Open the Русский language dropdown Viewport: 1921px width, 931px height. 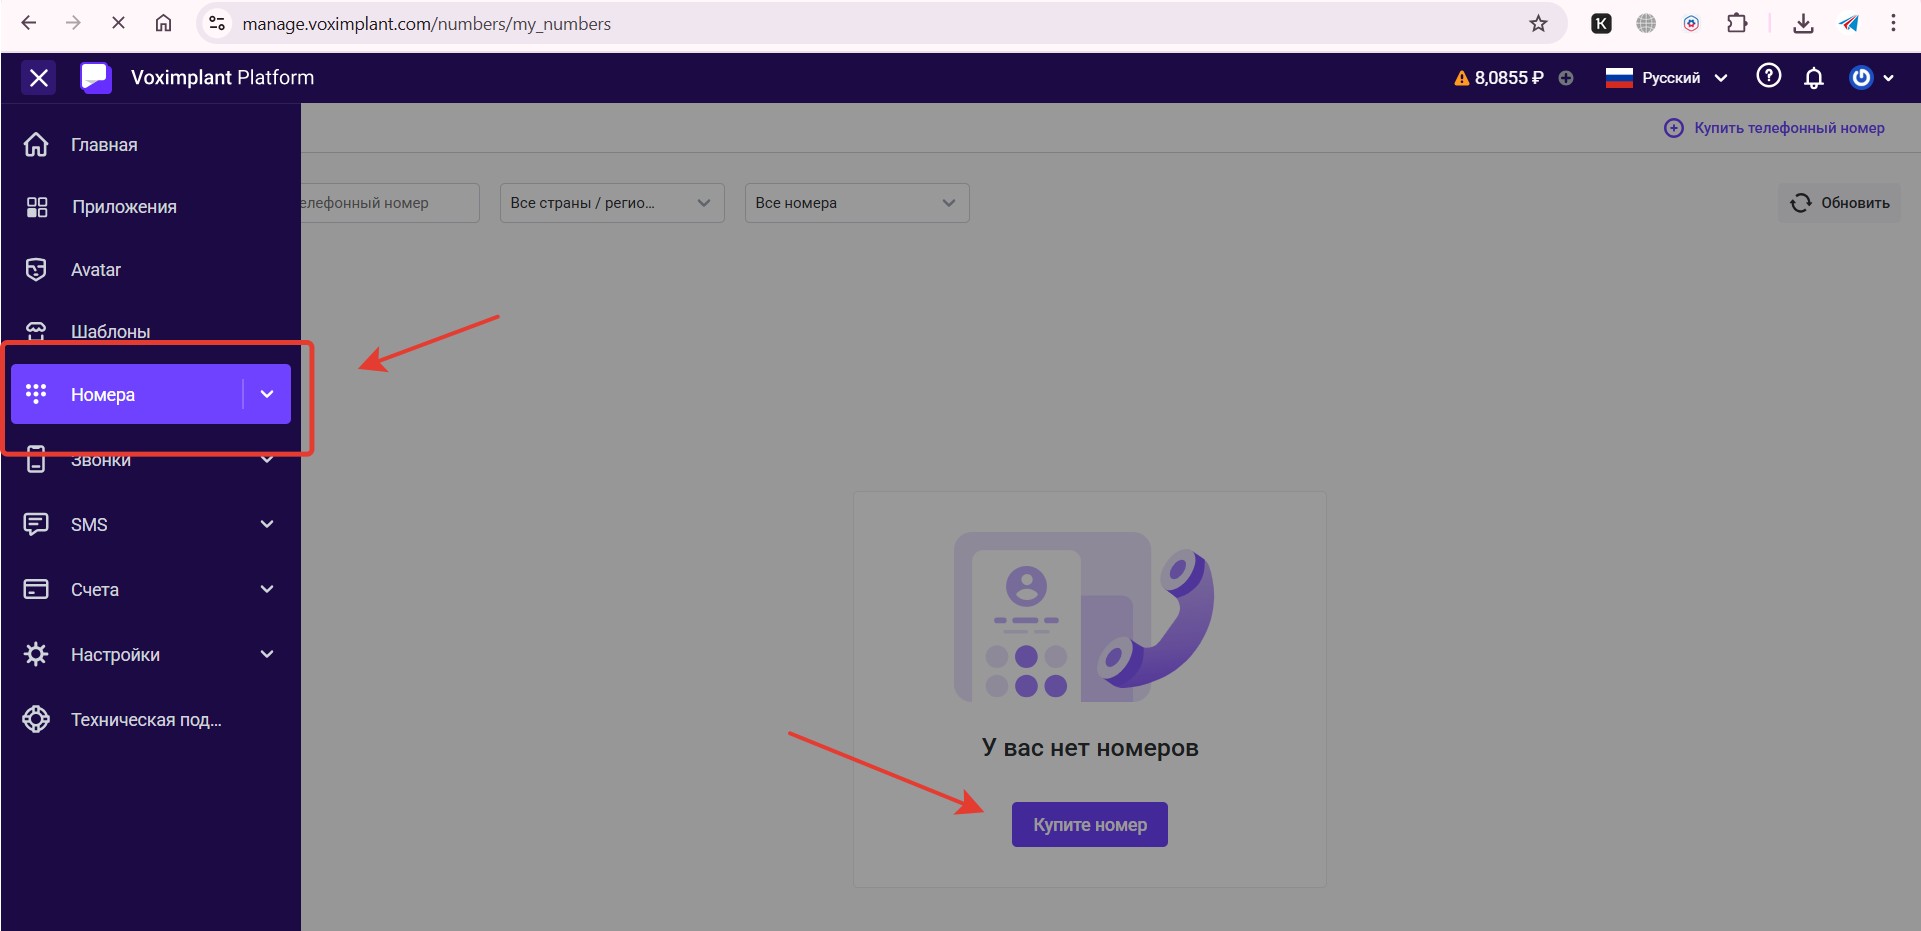[x=1668, y=78]
